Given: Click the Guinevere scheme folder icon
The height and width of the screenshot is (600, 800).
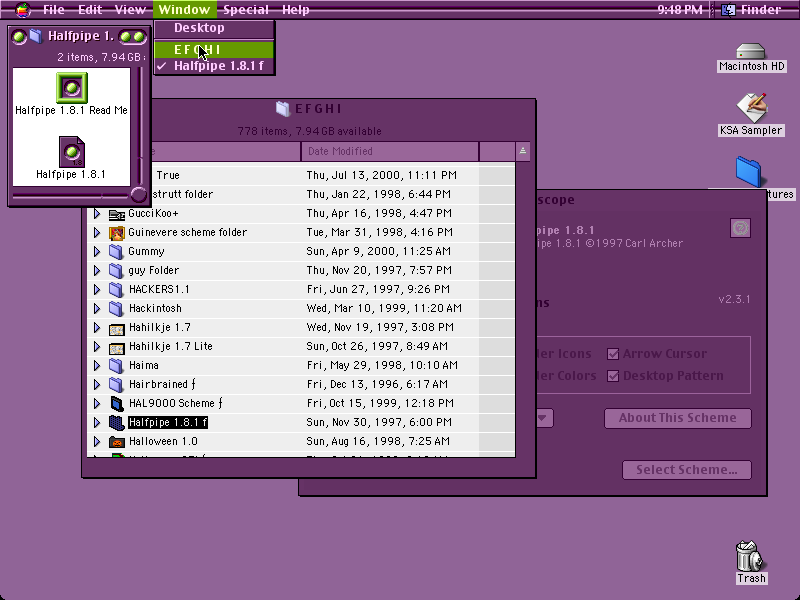Looking at the screenshot, I should pyautogui.click(x=117, y=233).
